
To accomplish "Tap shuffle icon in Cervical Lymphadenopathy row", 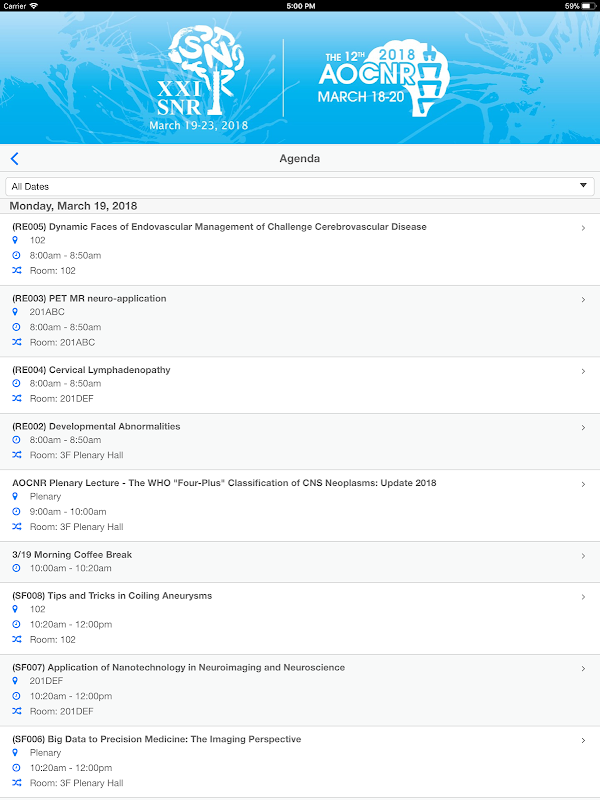I will pos(17,398).
